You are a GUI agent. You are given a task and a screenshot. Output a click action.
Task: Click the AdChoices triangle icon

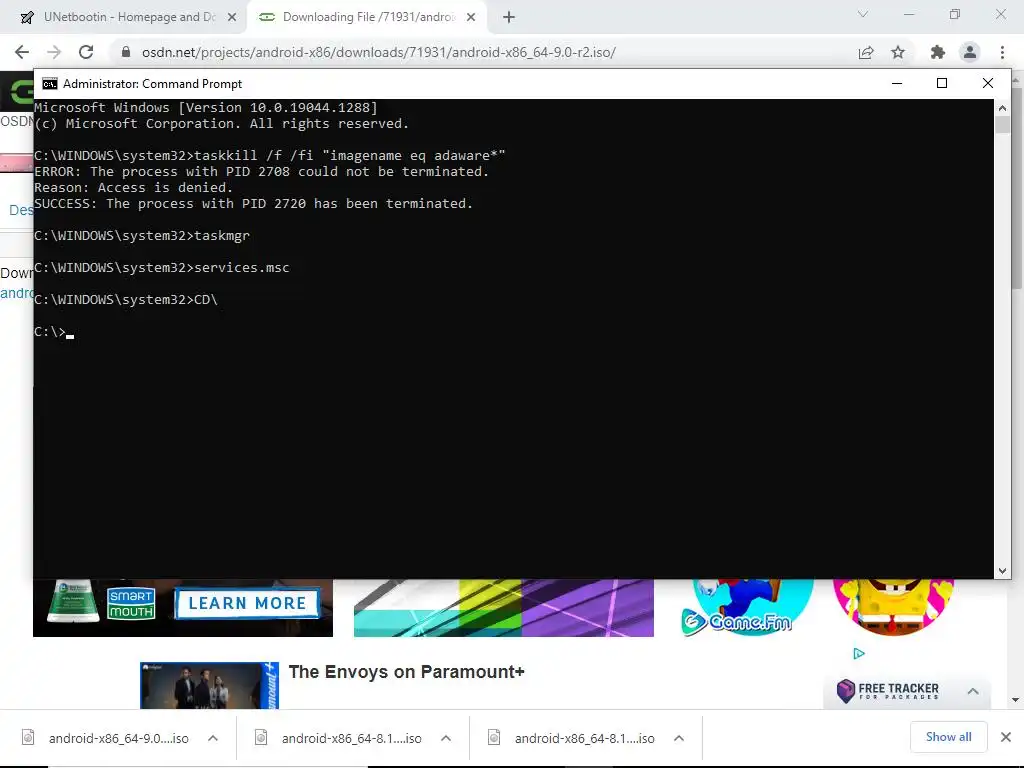click(859, 654)
